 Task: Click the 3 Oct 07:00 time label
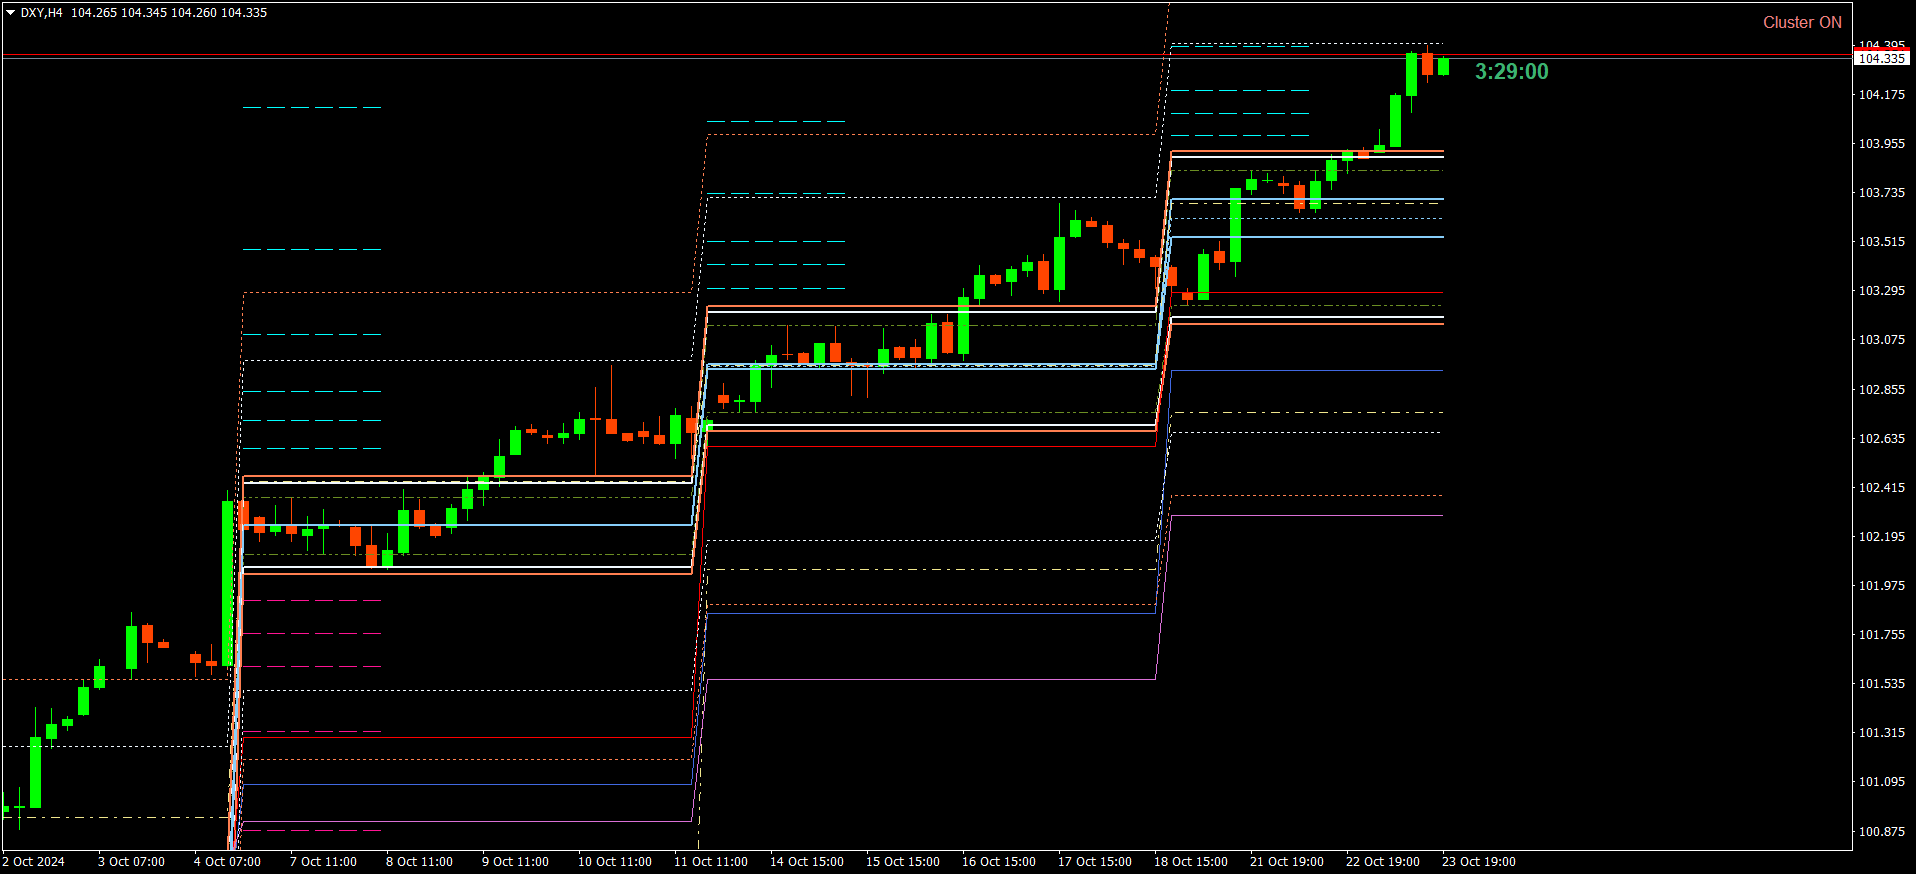pyautogui.click(x=131, y=862)
